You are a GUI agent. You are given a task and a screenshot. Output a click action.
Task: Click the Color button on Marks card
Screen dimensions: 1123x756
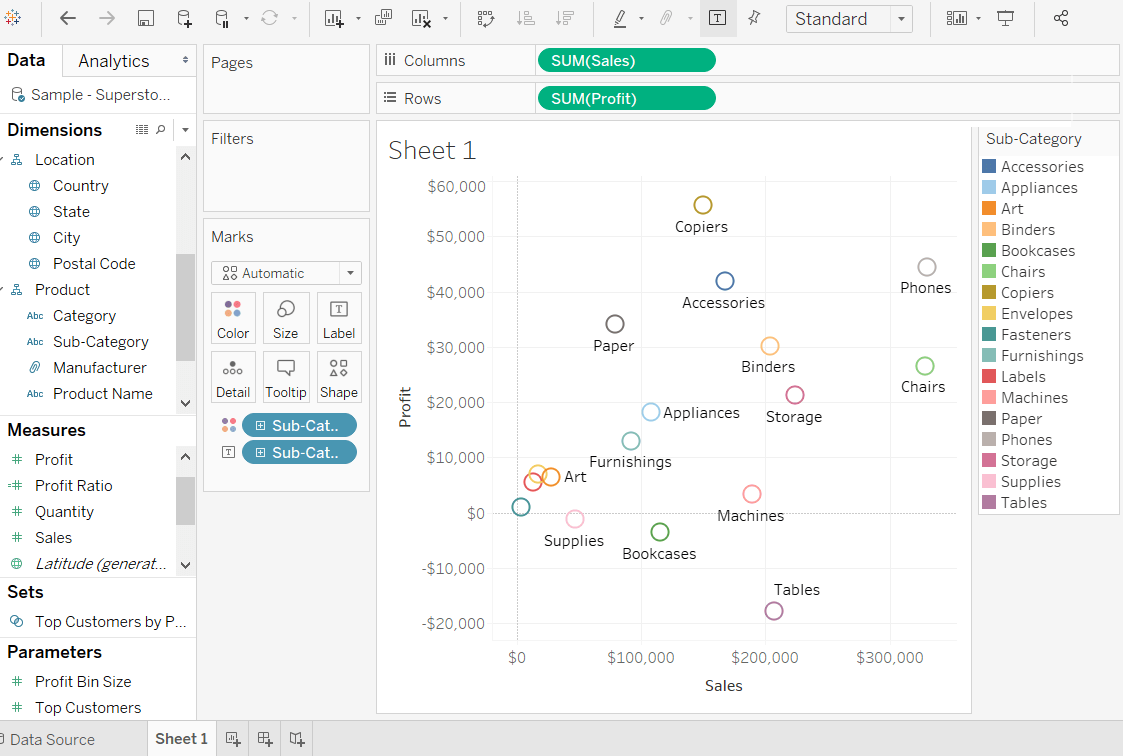(x=233, y=319)
